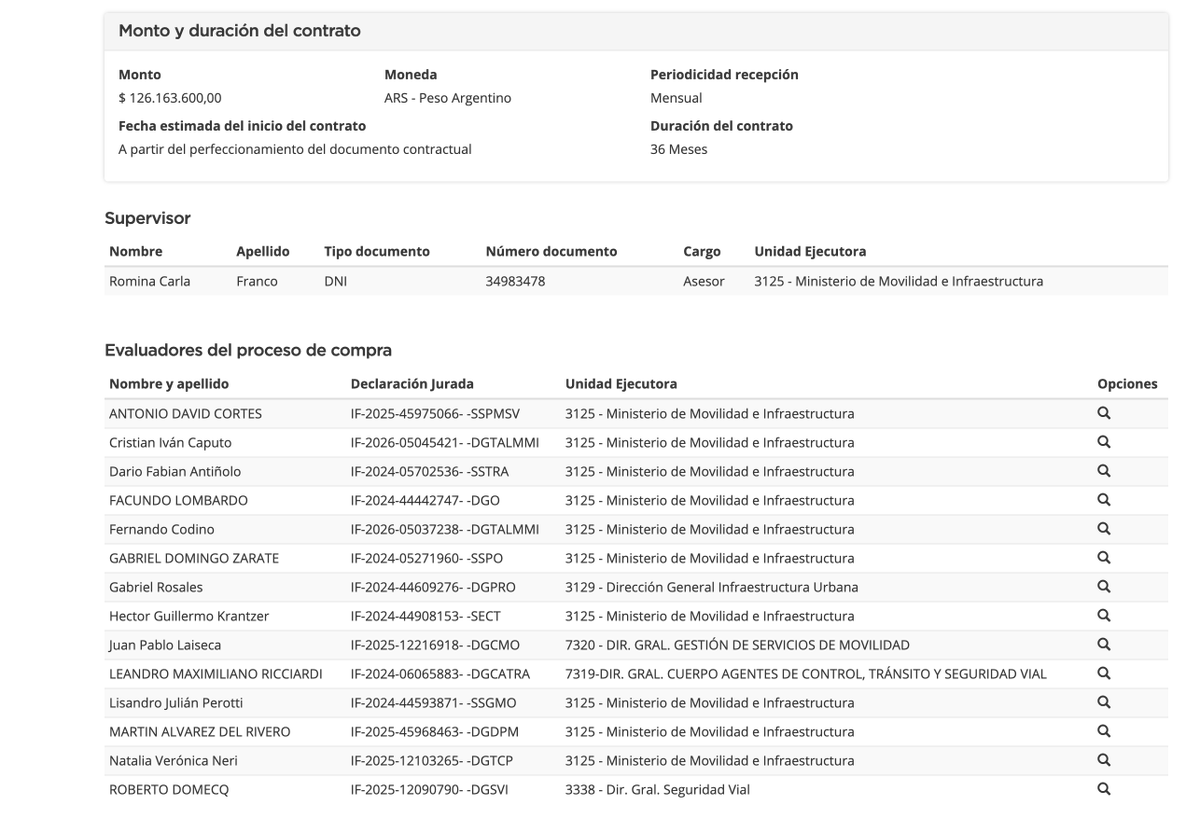Image resolution: width=1200 pixels, height=819 pixels.
Task: Click the 'Mensual' periodicity value
Action: pyautogui.click(x=676, y=98)
